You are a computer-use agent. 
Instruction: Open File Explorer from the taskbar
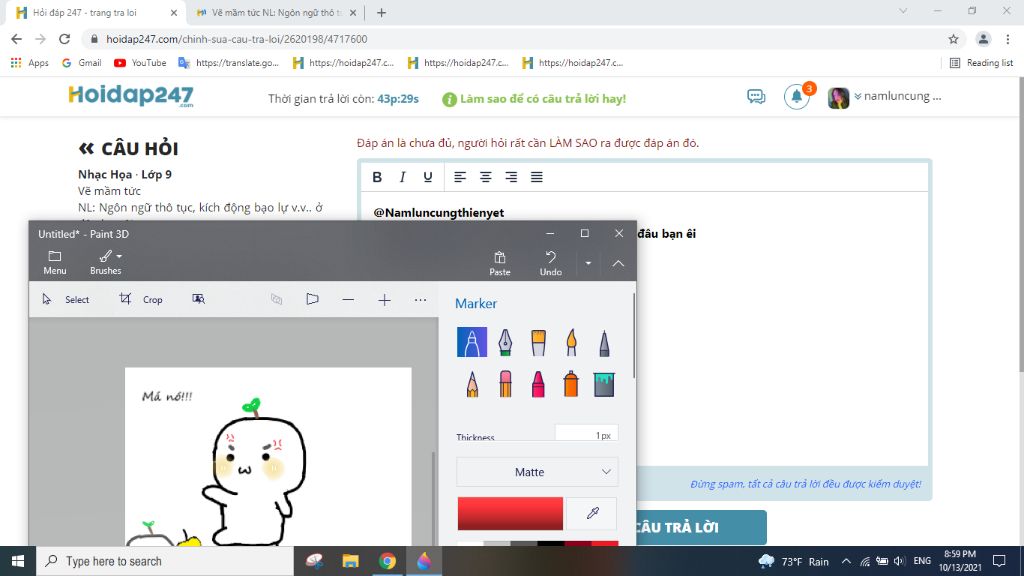tap(351, 561)
